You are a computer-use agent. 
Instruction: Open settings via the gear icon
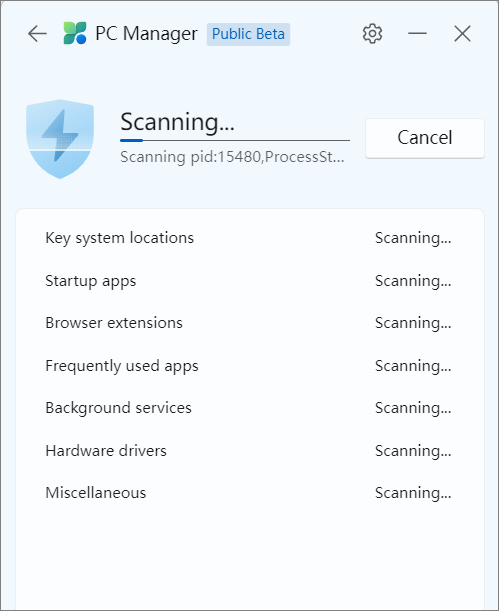tap(372, 34)
